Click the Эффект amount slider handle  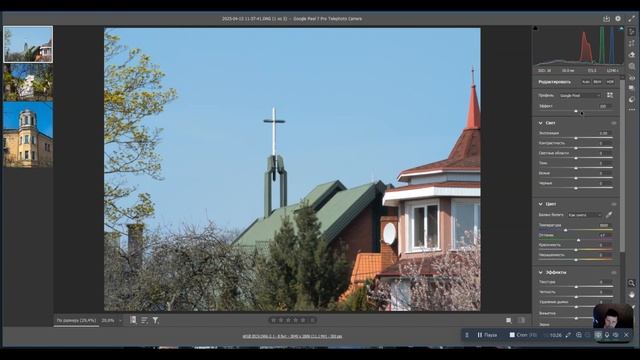coord(576,111)
